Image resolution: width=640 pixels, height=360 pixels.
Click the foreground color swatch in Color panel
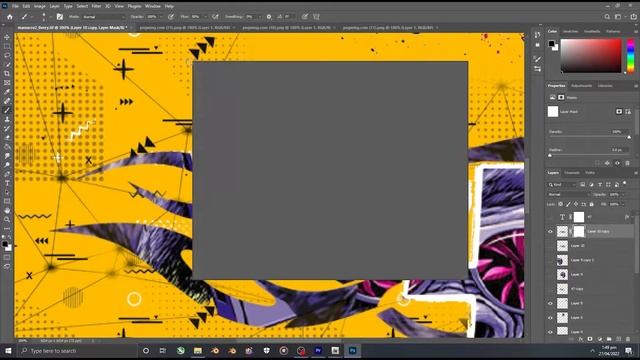click(x=551, y=43)
